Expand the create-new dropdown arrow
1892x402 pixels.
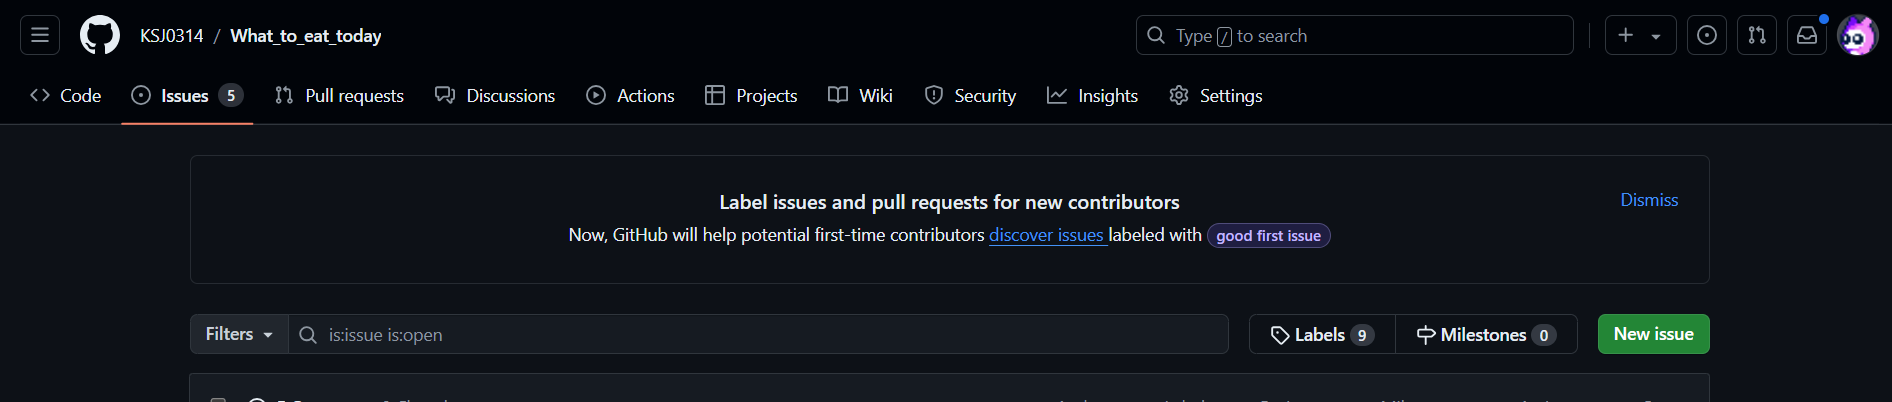pyautogui.click(x=1656, y=36)
